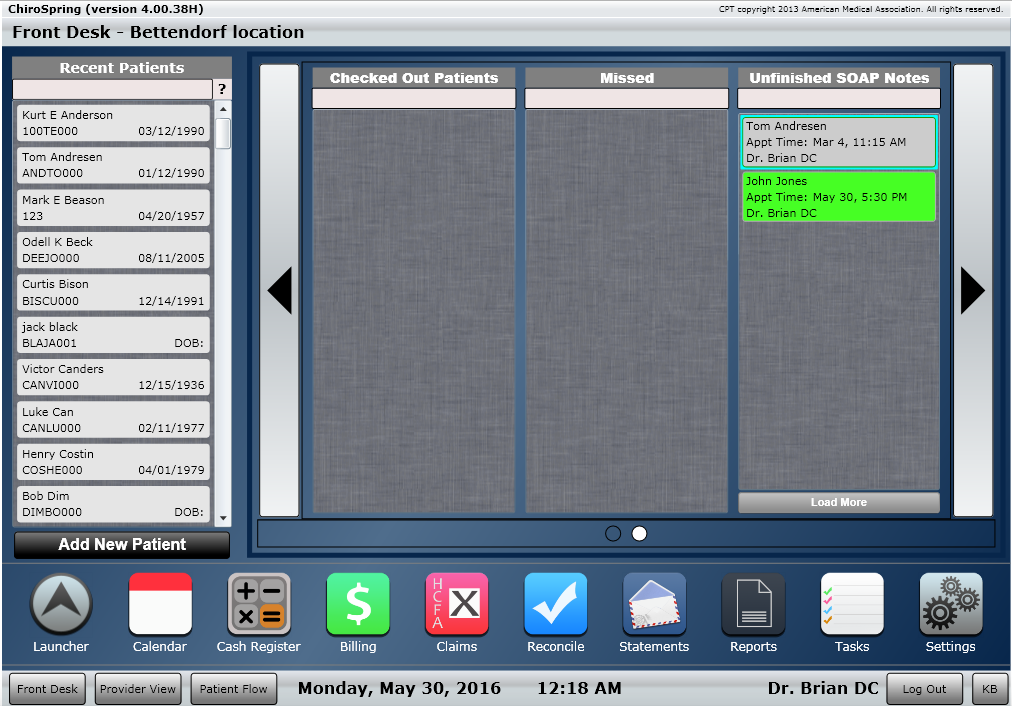Open the Statements envelope icon

click(x=654, y=605)
